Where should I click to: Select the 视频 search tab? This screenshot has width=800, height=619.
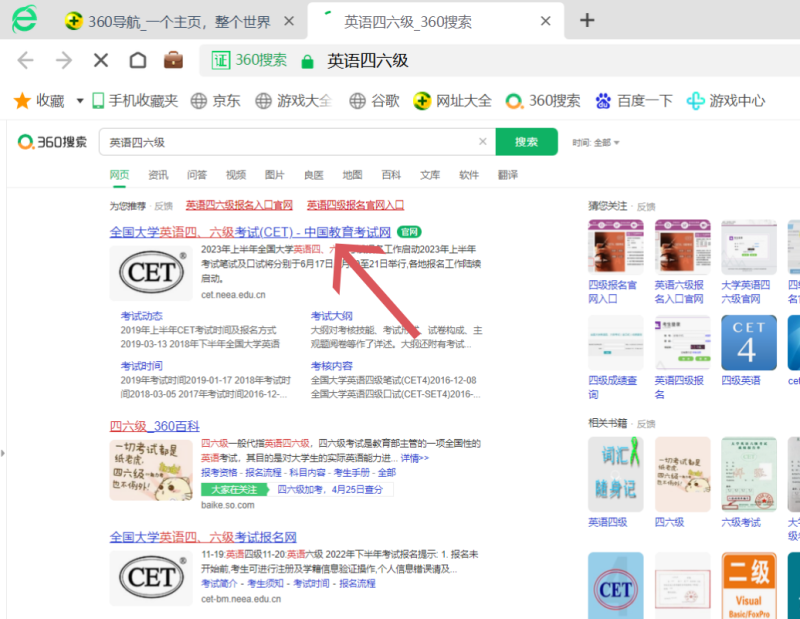236,175
